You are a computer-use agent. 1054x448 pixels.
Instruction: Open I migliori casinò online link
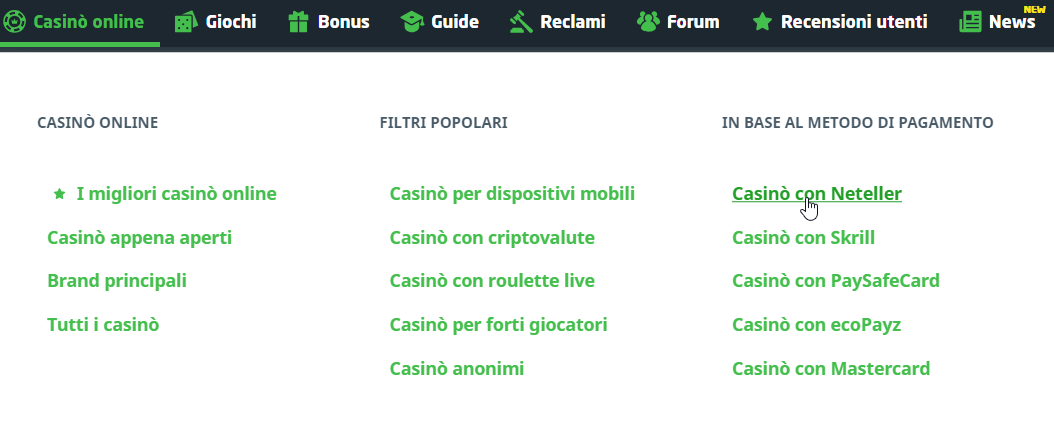coord(176,194)
